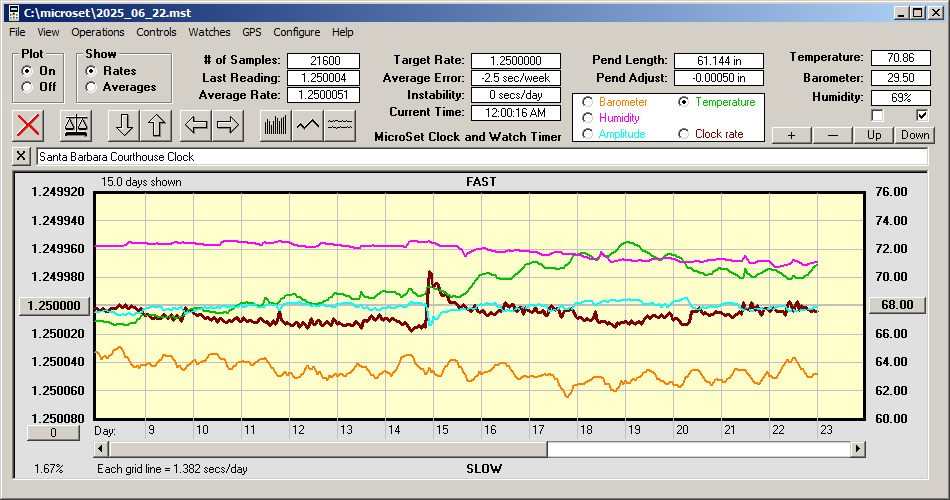Click the horizontal scrollbar thumb

point(328,449)
